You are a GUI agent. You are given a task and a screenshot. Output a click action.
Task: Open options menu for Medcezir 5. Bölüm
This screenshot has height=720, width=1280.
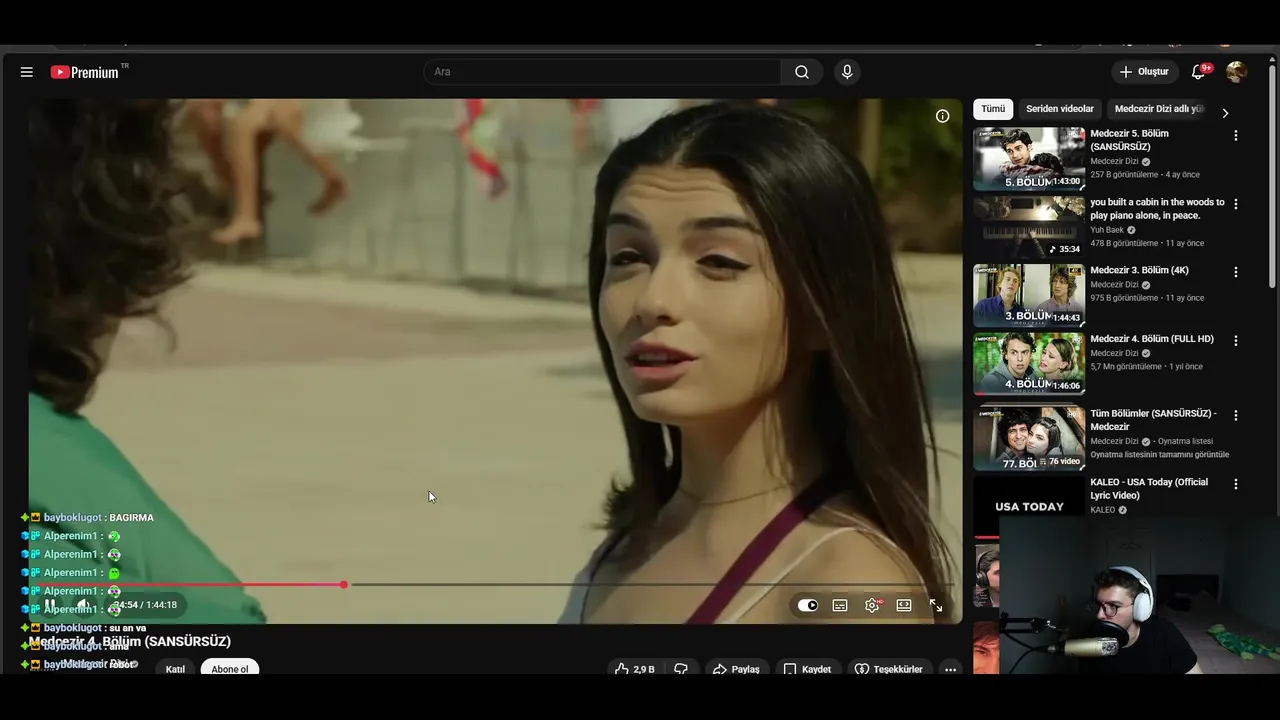coord(1236,135)
